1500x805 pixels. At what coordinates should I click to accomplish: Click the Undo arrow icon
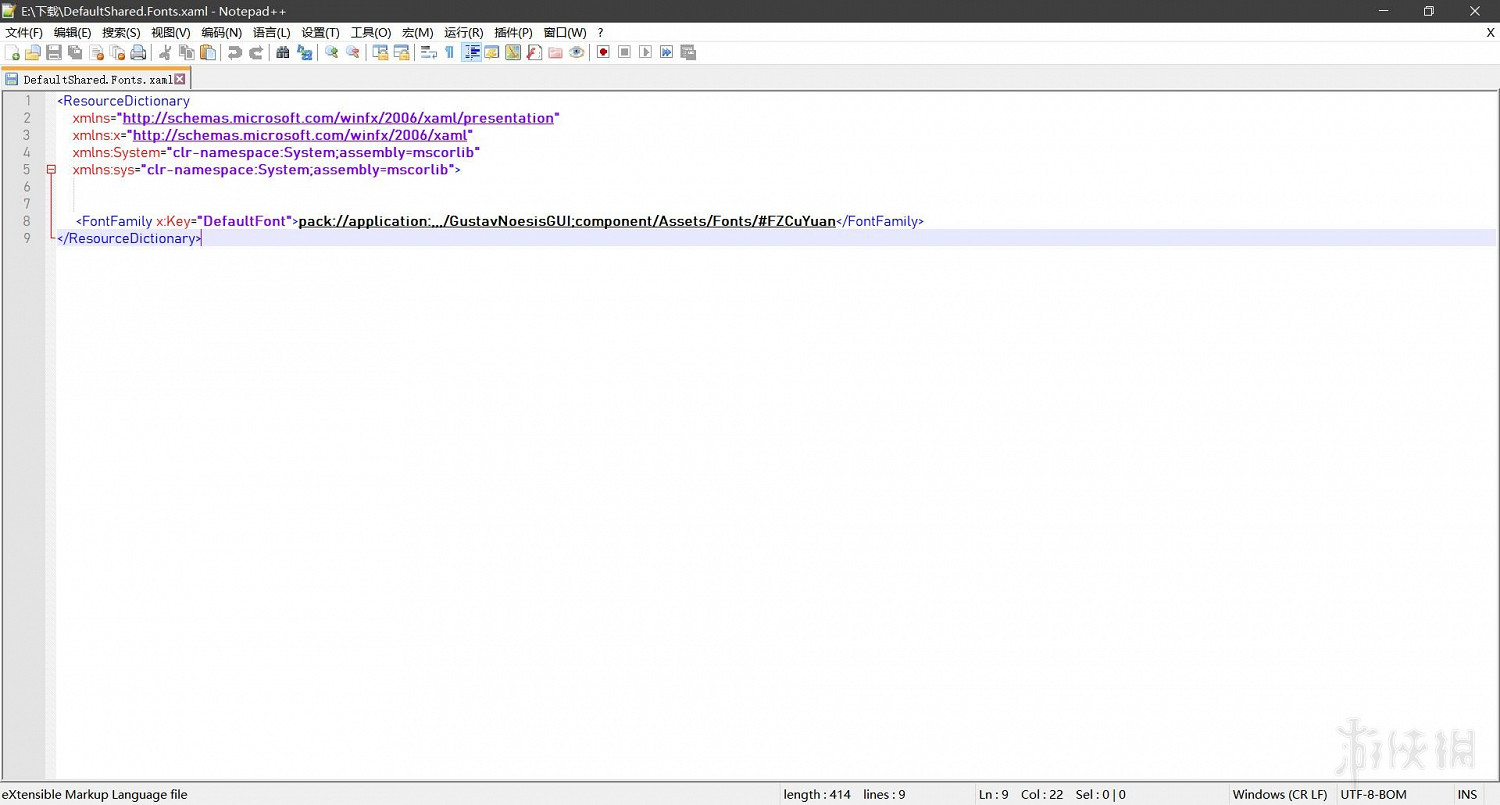click(235, 52)
